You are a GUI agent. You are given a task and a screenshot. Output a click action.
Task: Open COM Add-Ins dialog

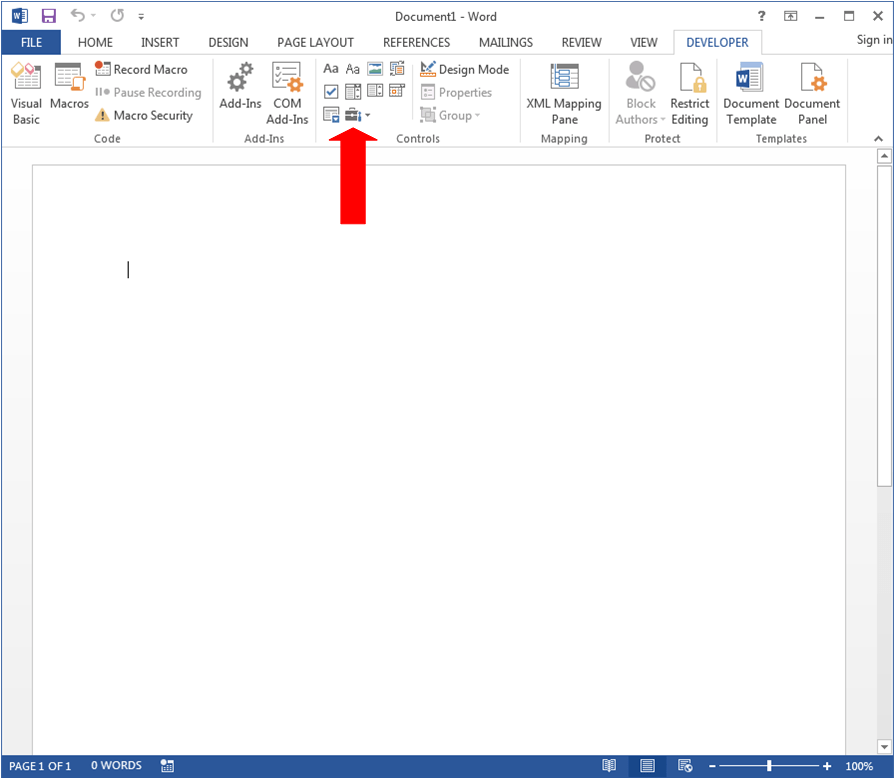(287, 94)
